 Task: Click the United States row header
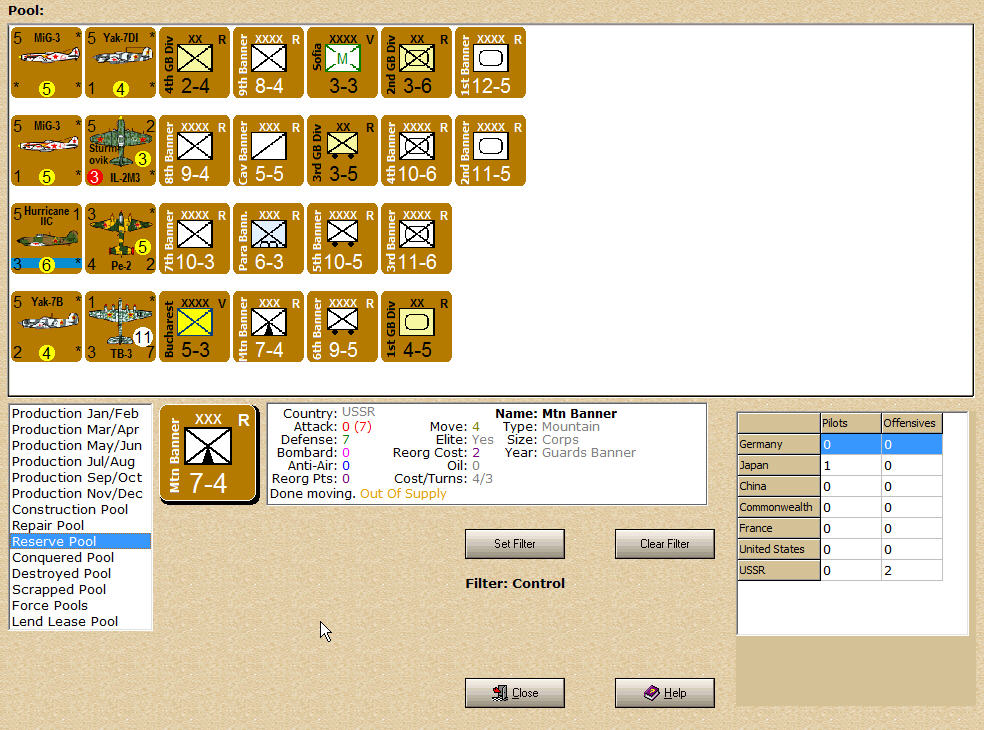tap(779, 549)
